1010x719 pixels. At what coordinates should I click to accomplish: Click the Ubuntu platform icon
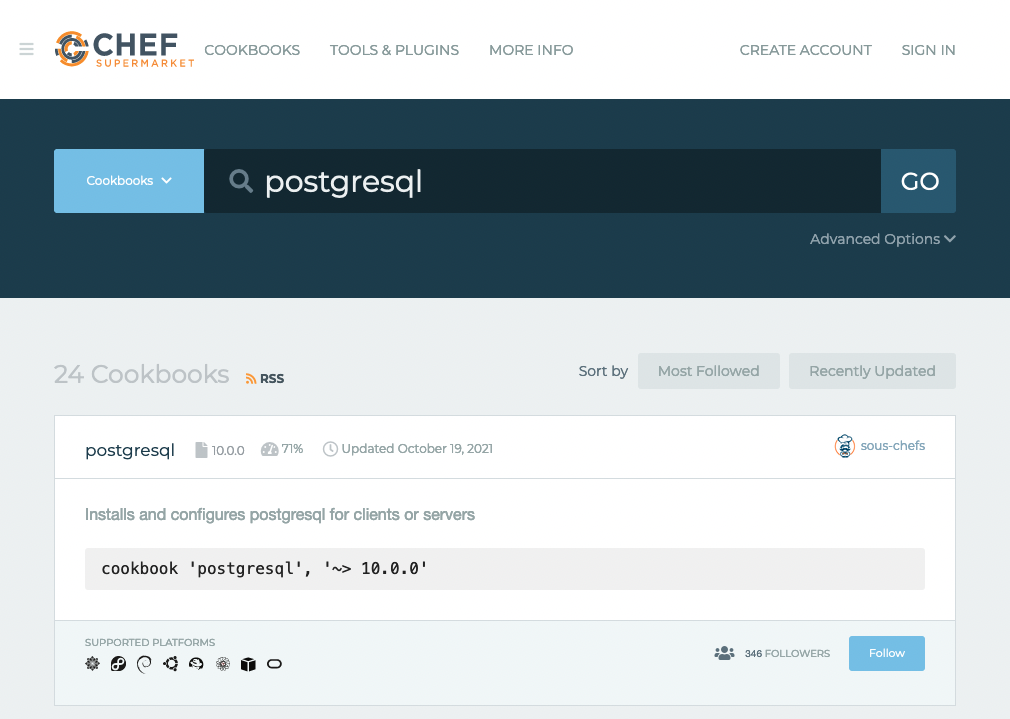coord(170,664)
